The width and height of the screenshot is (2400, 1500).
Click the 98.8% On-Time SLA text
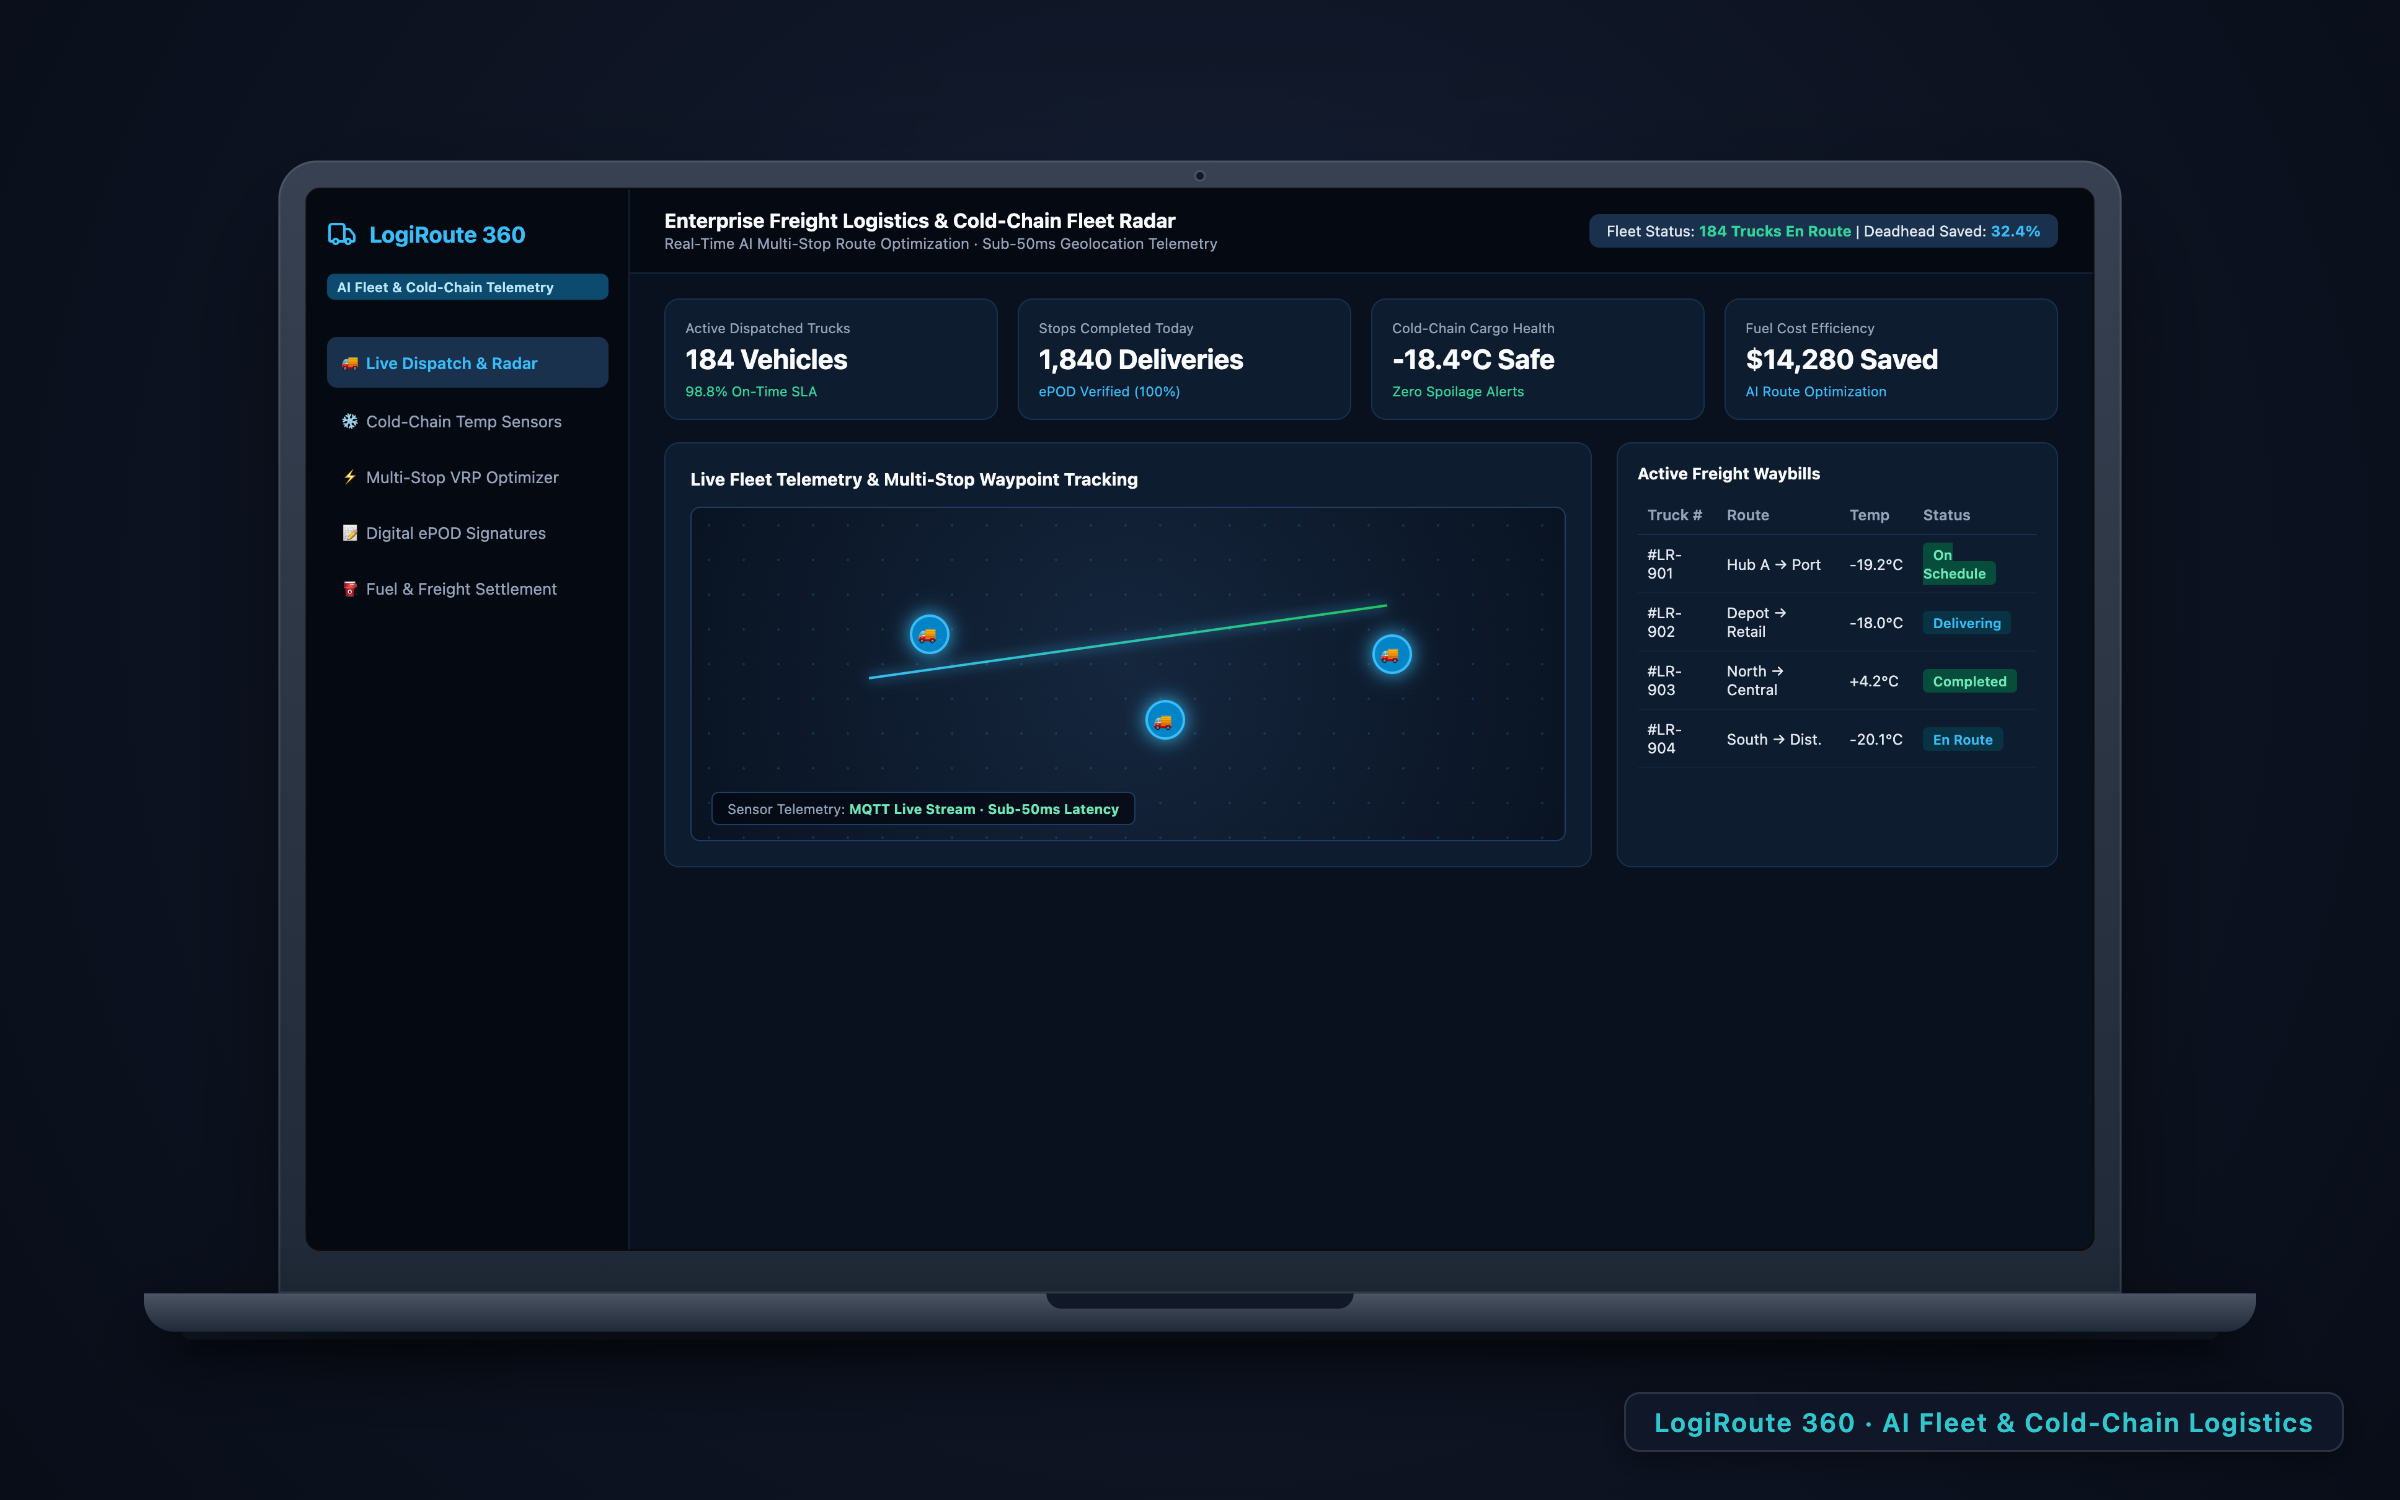coord(751,391)
